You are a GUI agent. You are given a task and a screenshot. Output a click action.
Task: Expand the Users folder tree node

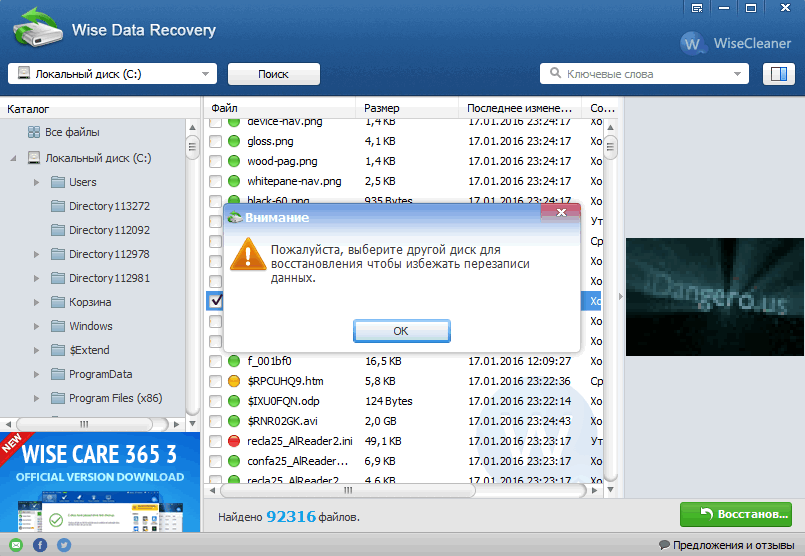pyautogui.click(x=36, y=182)
